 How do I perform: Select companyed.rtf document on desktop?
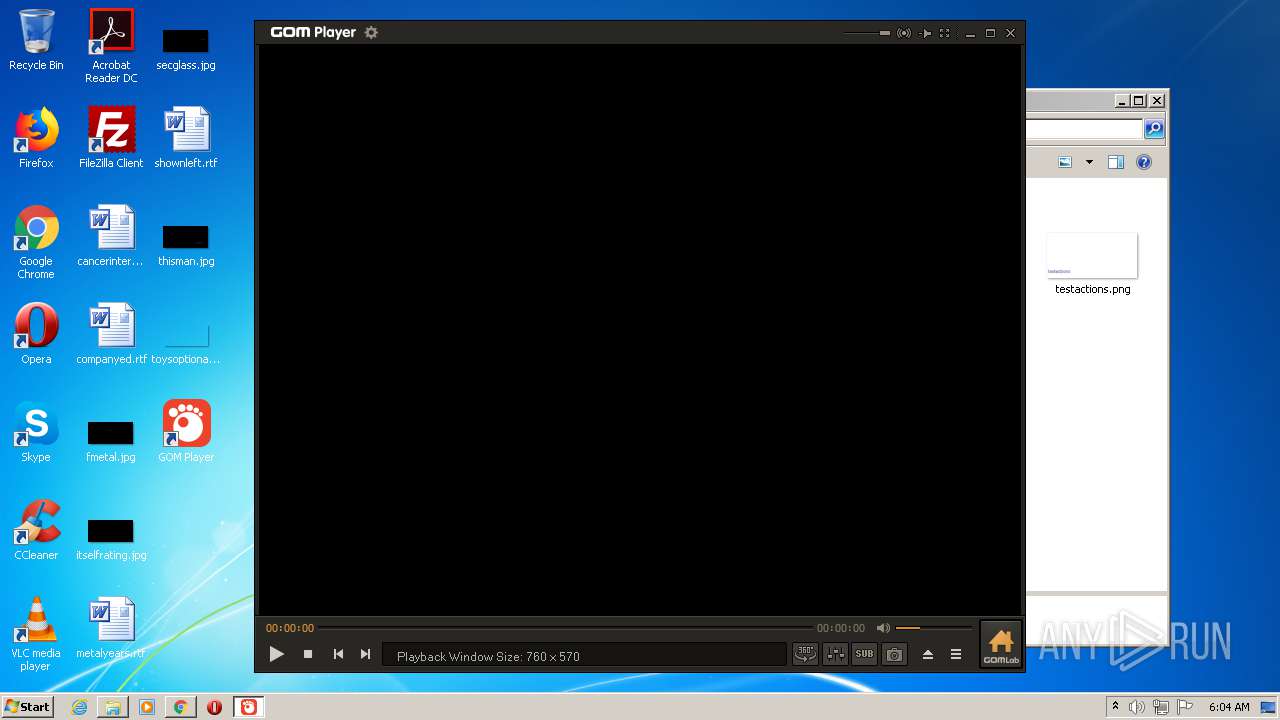[111, 334]
